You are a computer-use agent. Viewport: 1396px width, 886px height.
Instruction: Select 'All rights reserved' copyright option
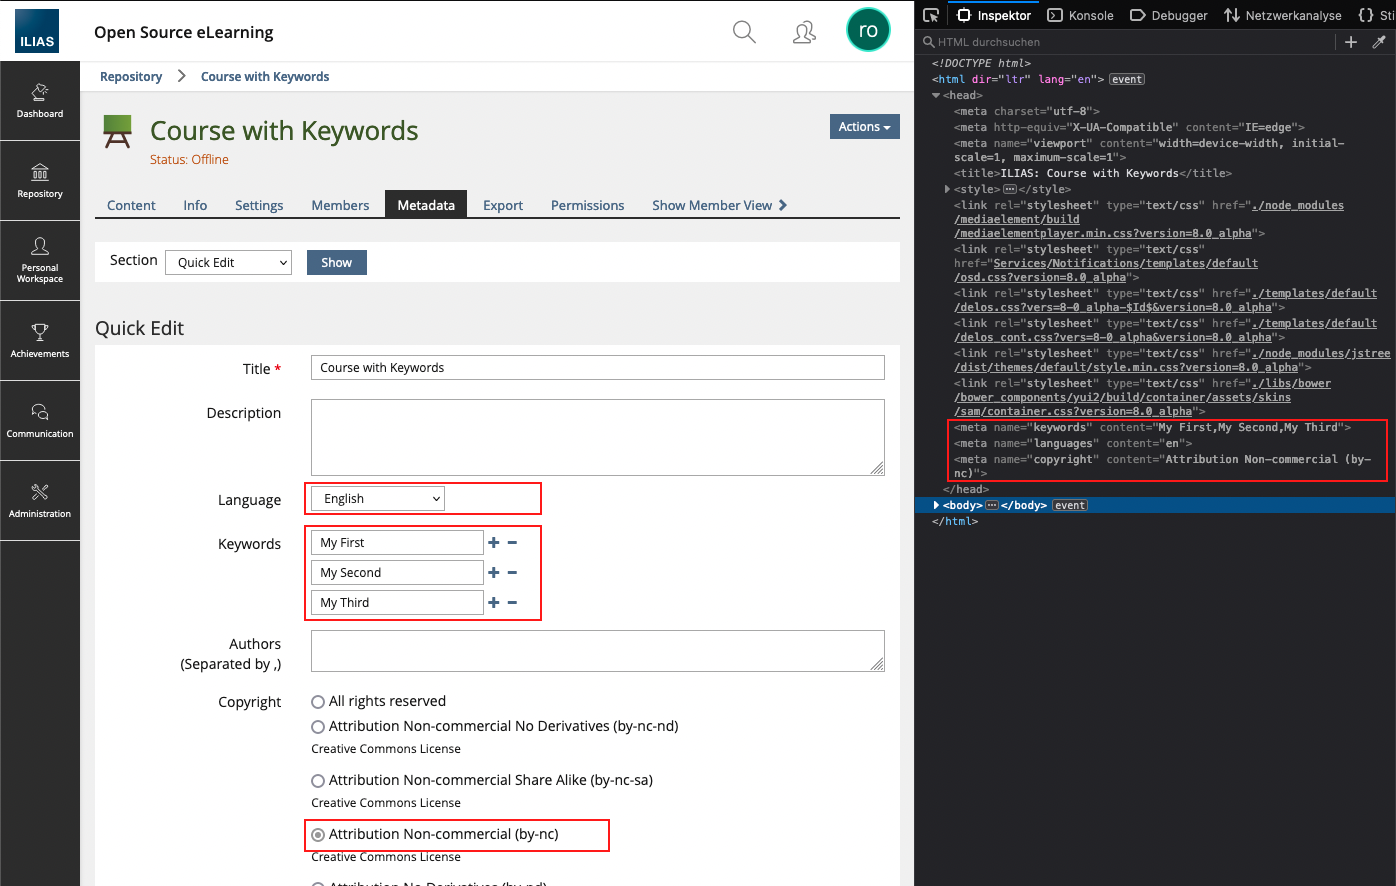[x=318, y=702]
